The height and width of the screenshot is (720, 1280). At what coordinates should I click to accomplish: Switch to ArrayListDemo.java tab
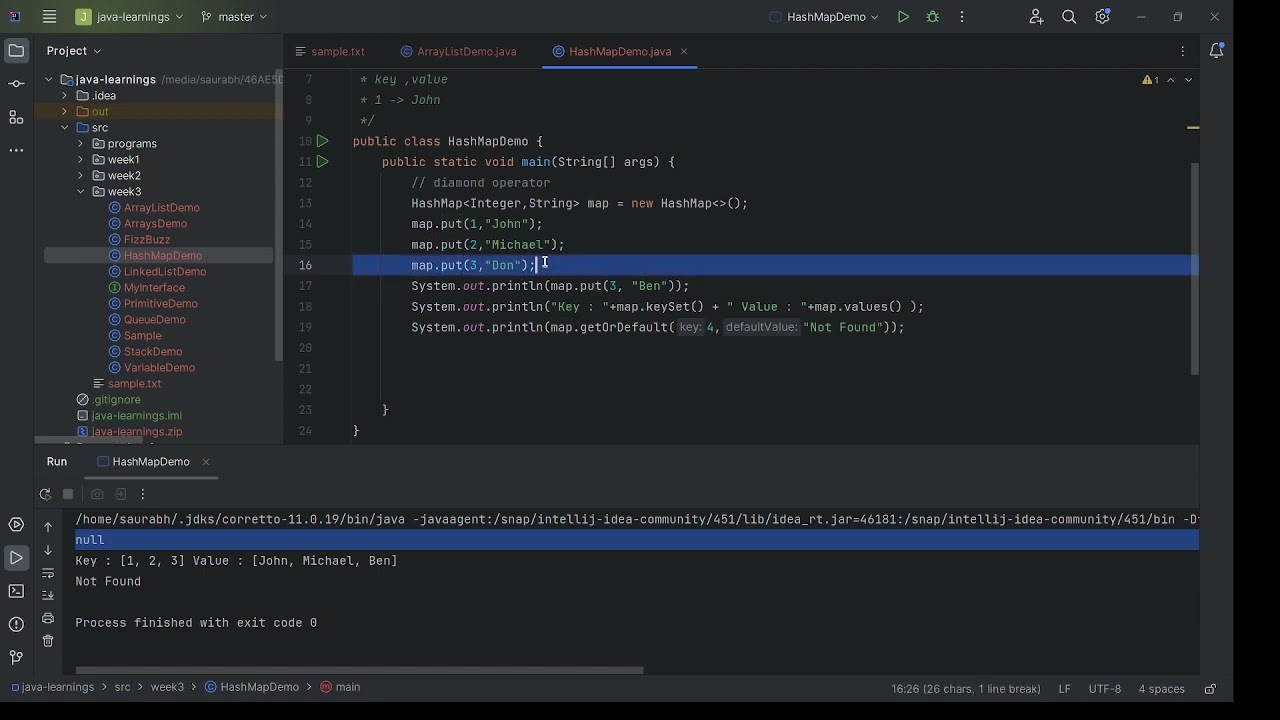(459, 52)
